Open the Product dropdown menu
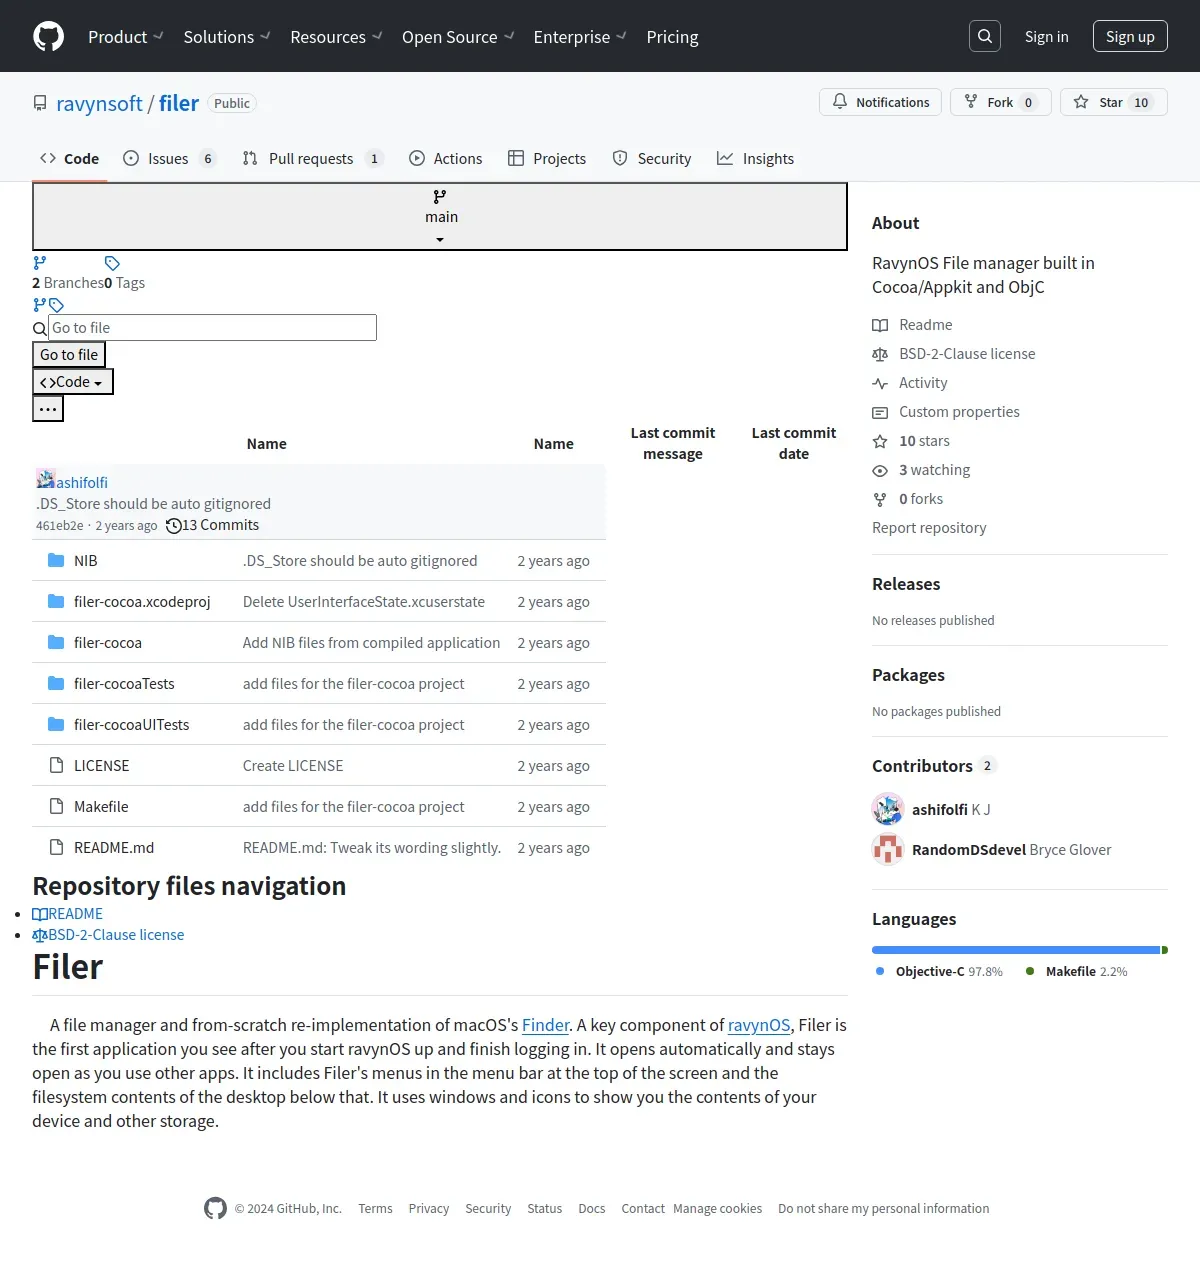Viewport: 1200px width, 1261px height. click(125, 36)
